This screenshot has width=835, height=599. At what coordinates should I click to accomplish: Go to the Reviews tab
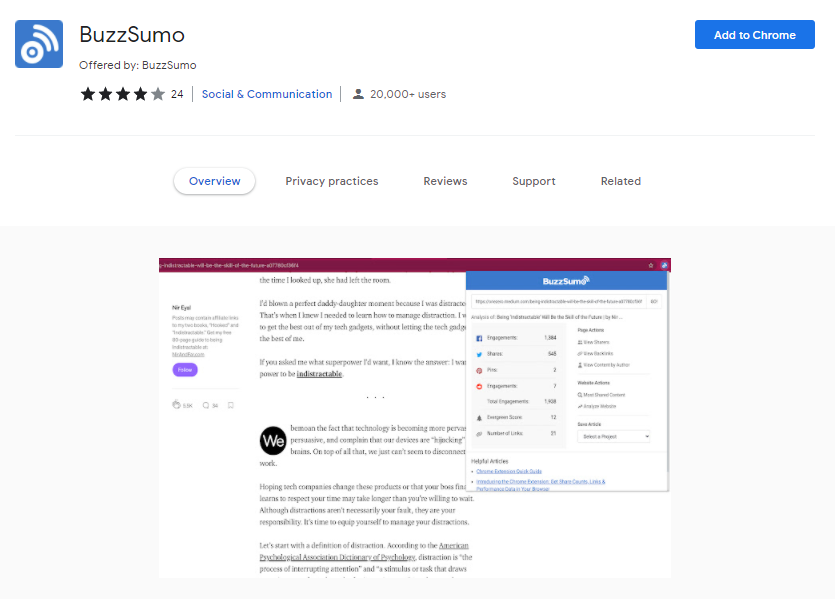tap(445, 181)
